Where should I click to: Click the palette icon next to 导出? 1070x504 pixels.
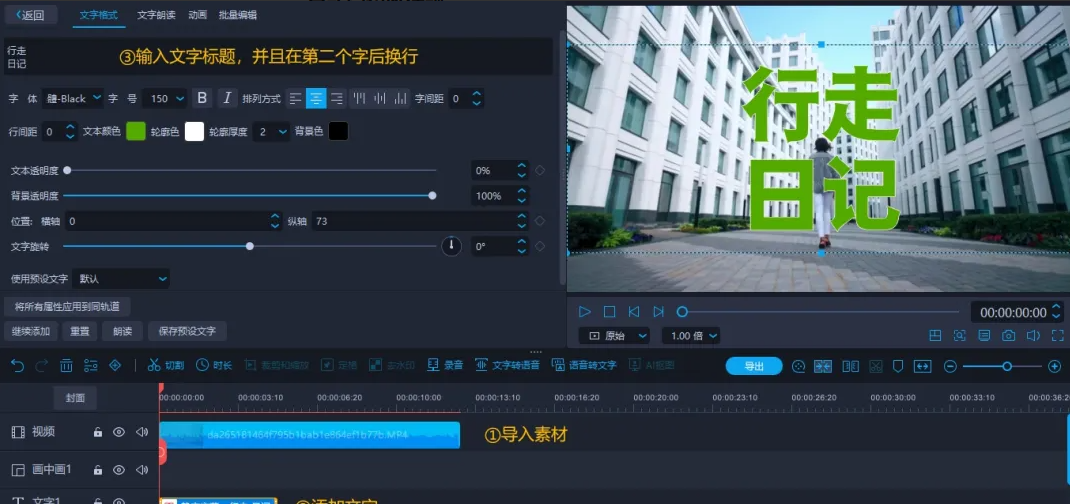coord(798,366)
